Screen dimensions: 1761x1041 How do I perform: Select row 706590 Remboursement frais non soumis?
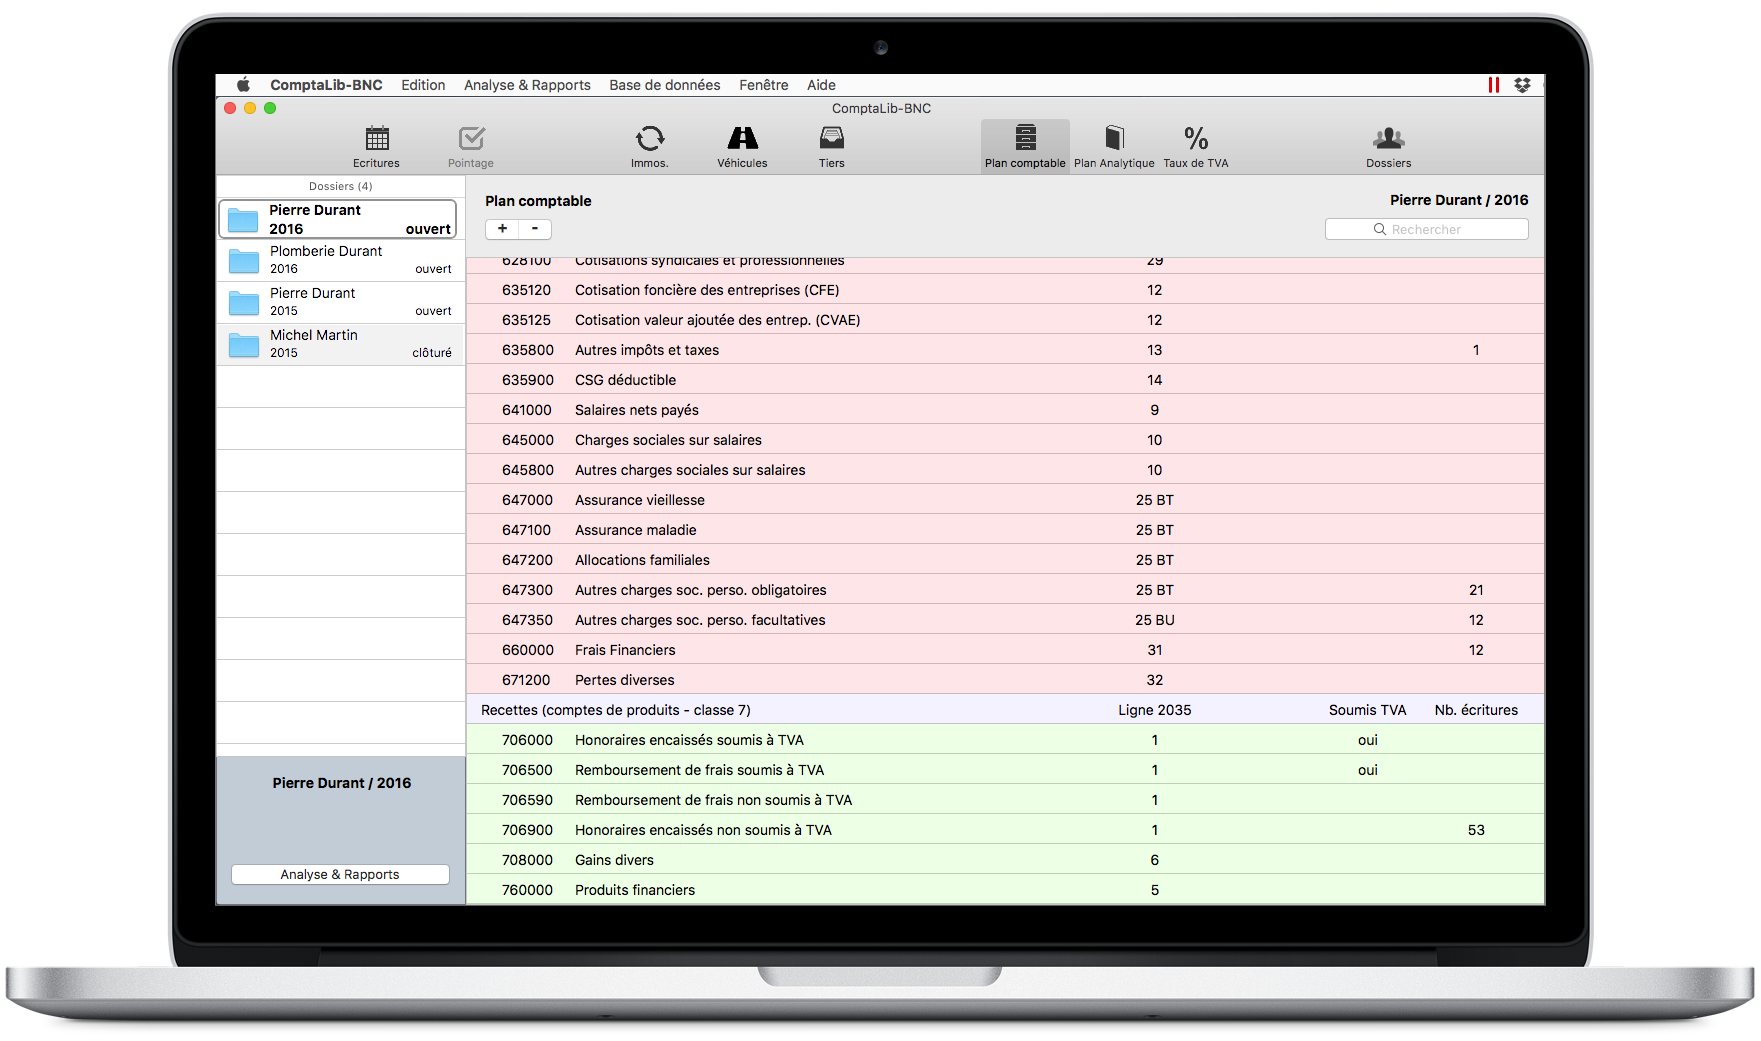[1005, 800]
